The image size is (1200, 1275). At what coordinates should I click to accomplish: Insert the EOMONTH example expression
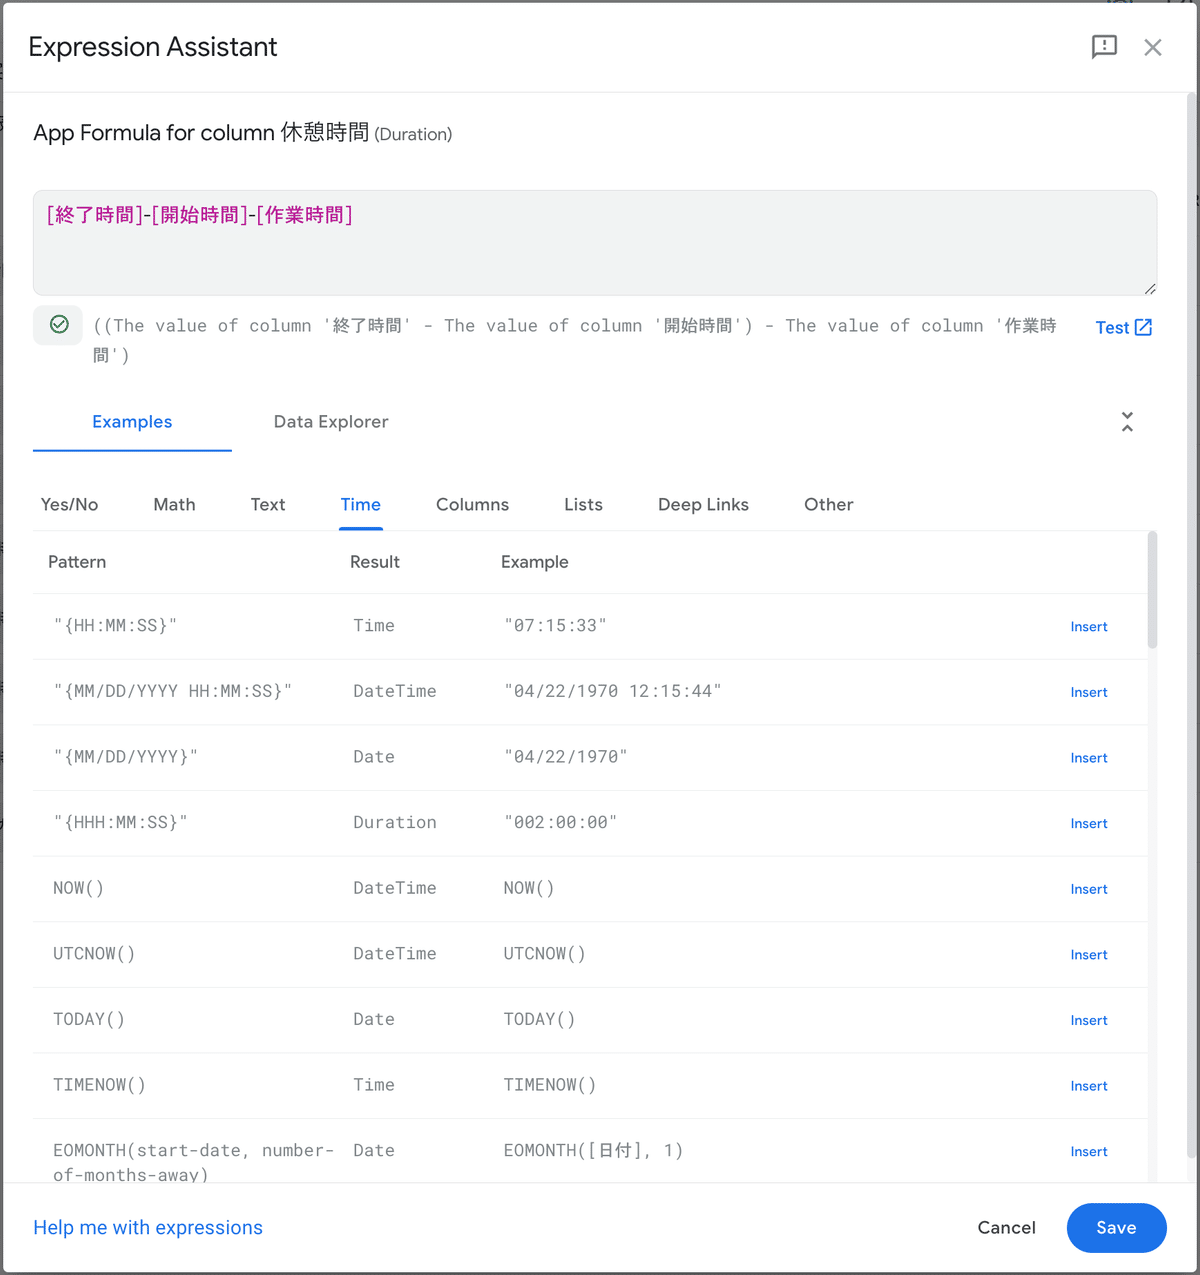tap(1088, 1152)
